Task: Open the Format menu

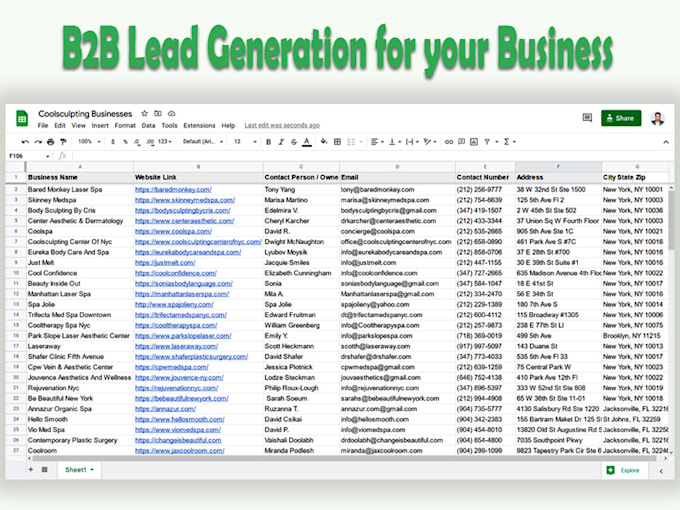Action: coord(125,126)
